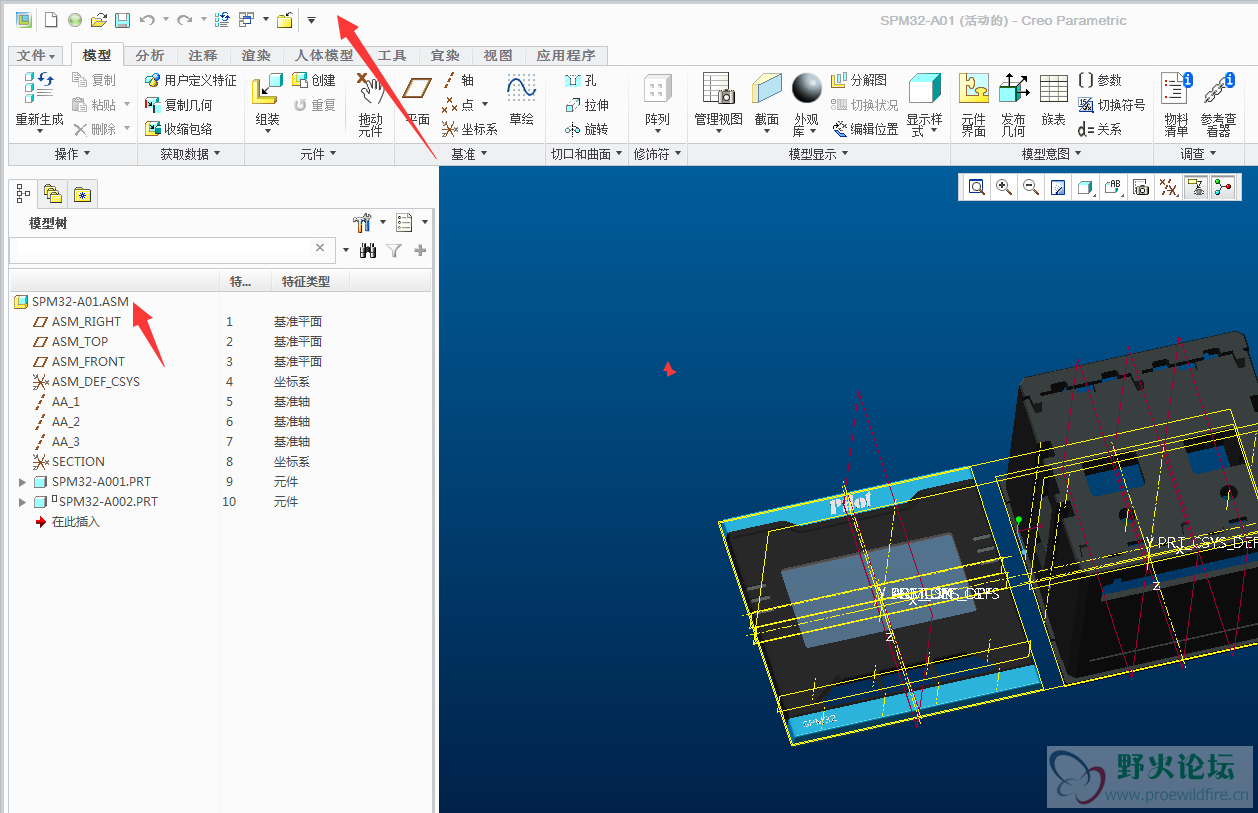Click the New file icon in quick access toolbar
The image size is (1258, 813).
tap(51, 20)
